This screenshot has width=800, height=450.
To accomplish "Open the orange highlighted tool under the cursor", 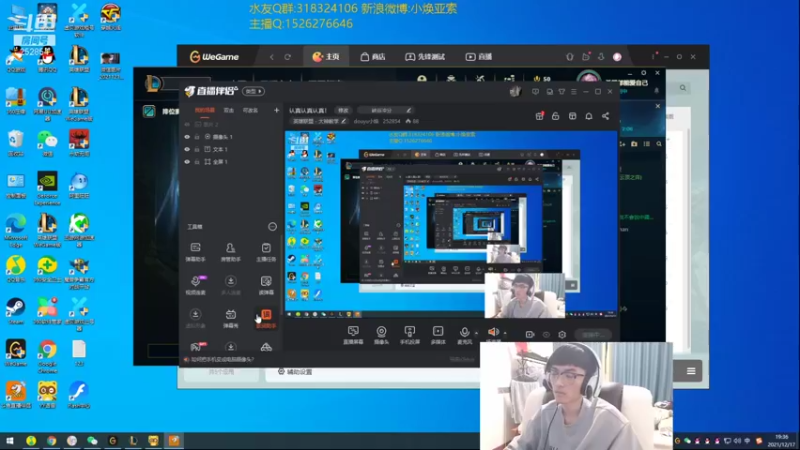I will click(x=266, y=318).
